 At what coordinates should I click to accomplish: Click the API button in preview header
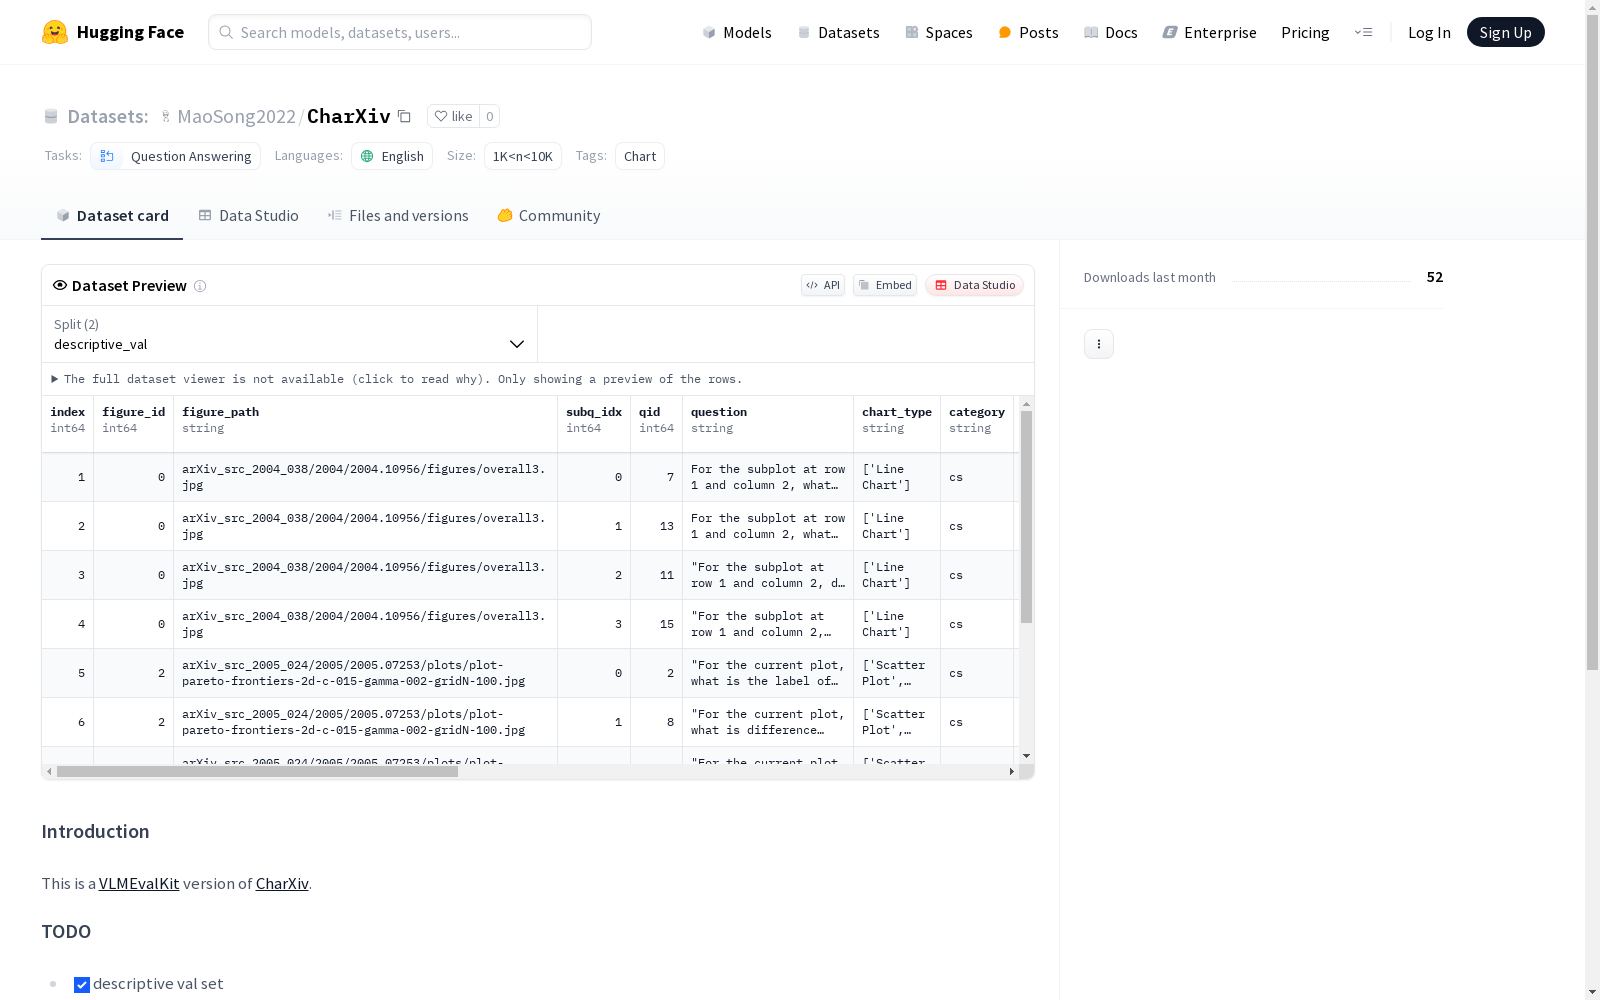(x=823, y=285)
